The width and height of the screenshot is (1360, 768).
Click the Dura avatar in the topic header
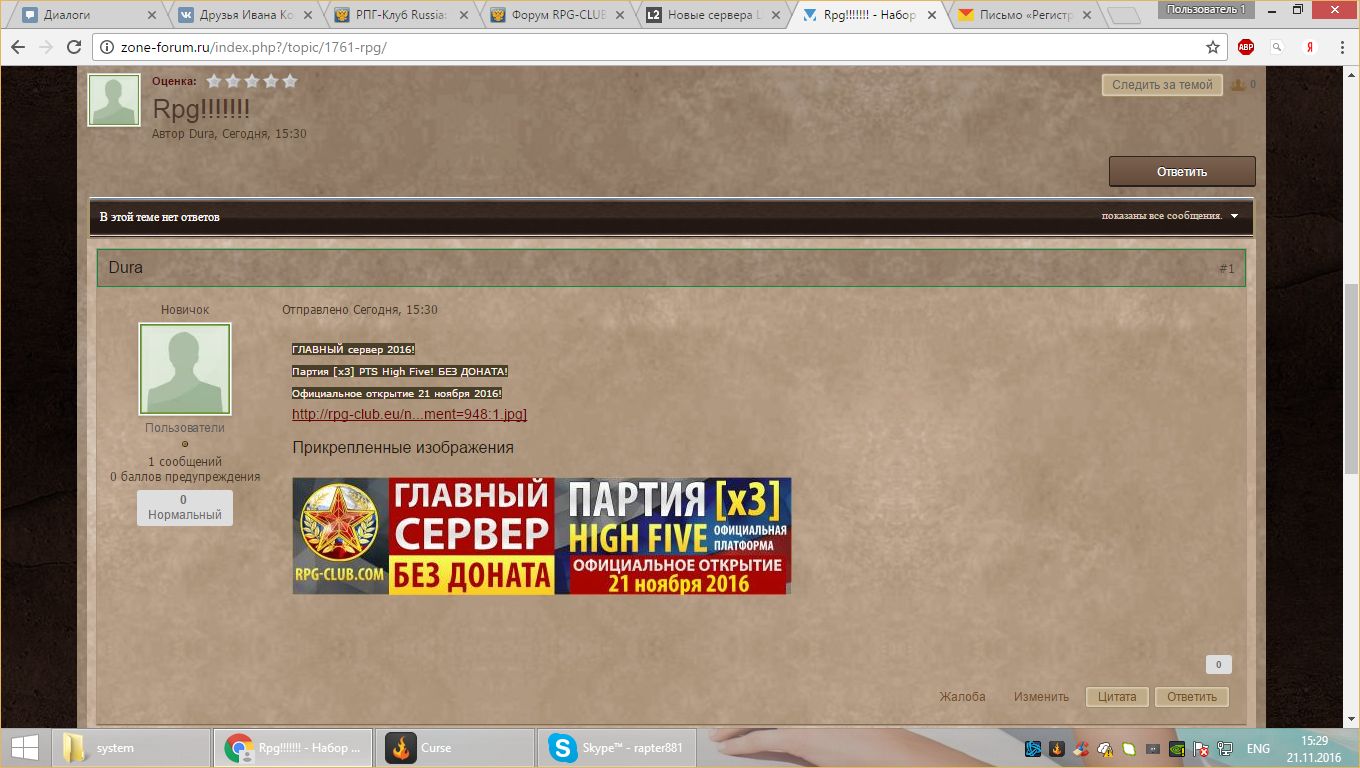point(114,100)
